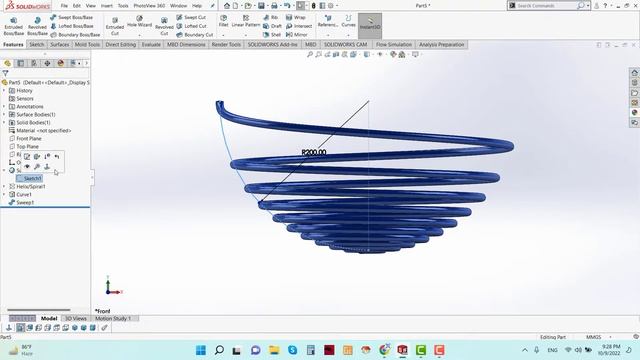Screen dimensions: 640x360
Task: Select the Extruded Boss/Base tool
Action: pyautogui.click(x=13, y=26)
